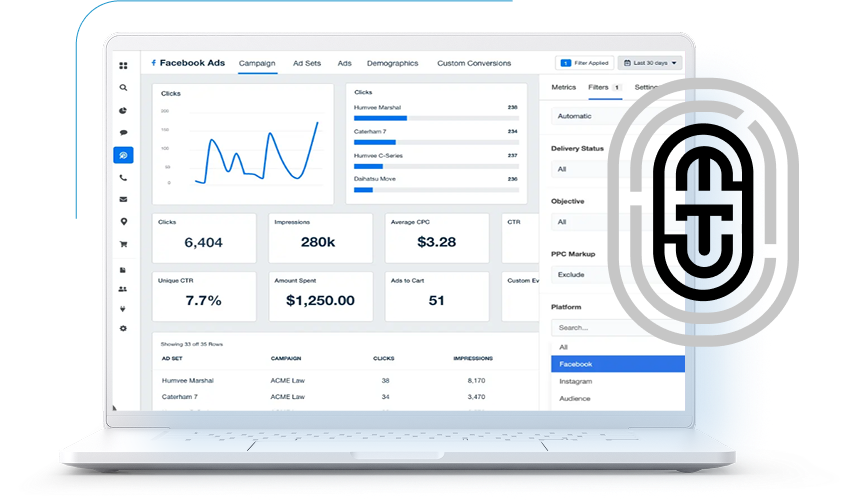Open the Automatic dropdown in Filters panel
Viewport: 862px width, 500px height.
(618, 116)
